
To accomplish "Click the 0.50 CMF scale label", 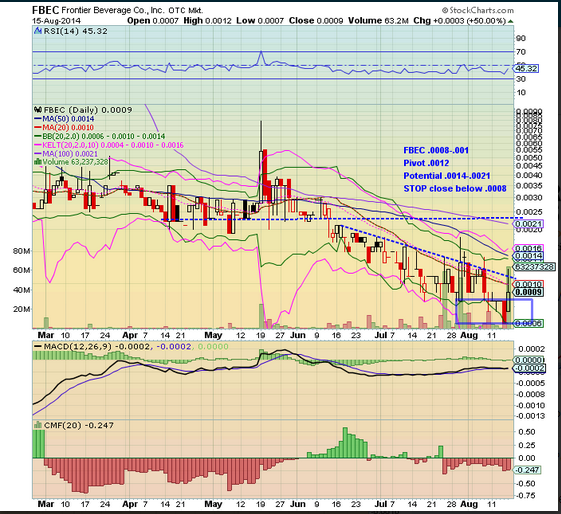I will pos(527,432).
